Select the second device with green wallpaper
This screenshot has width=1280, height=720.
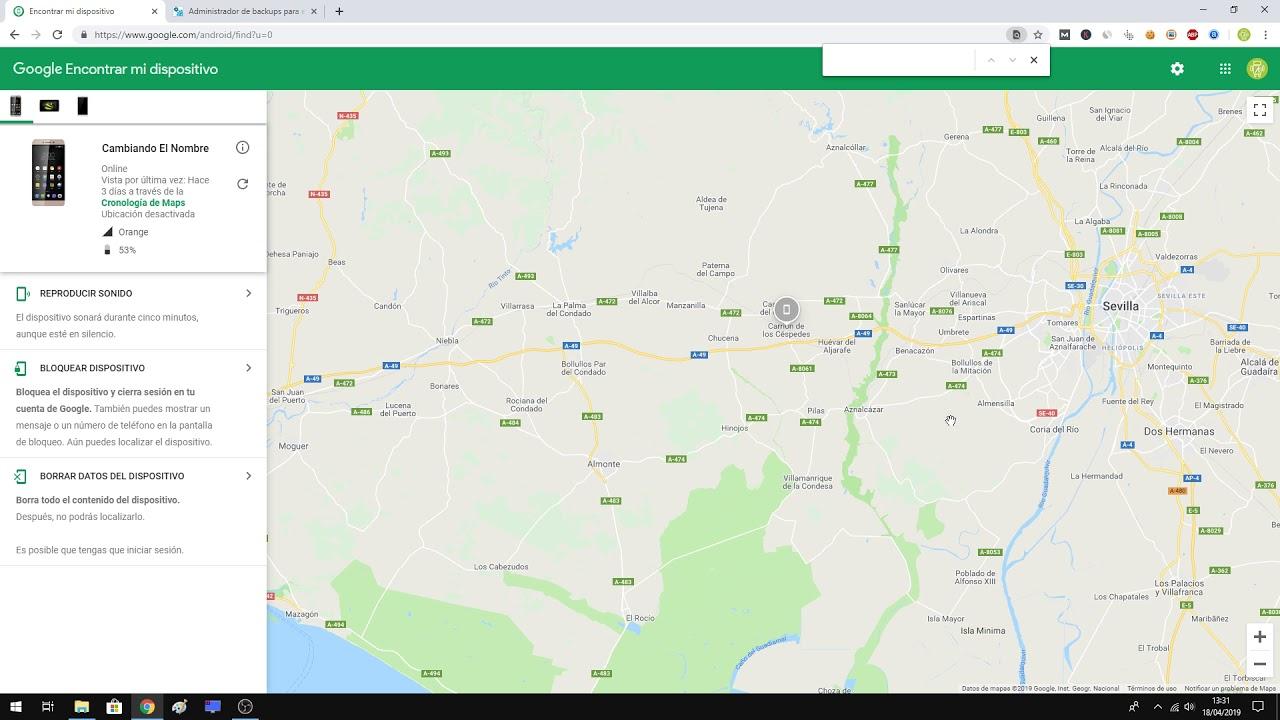coord(48,105)
